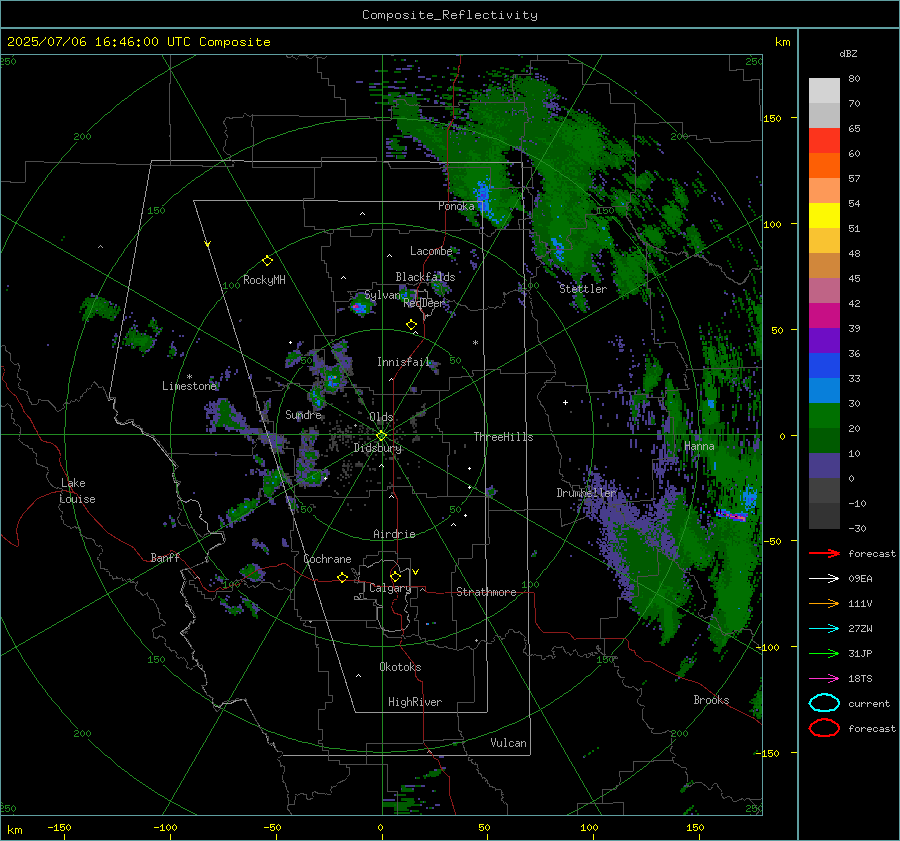Viewport: 900px width, 841px height.
Task: Click the orange 111V arrow legend icon
Action: click(x=824, y=603)
